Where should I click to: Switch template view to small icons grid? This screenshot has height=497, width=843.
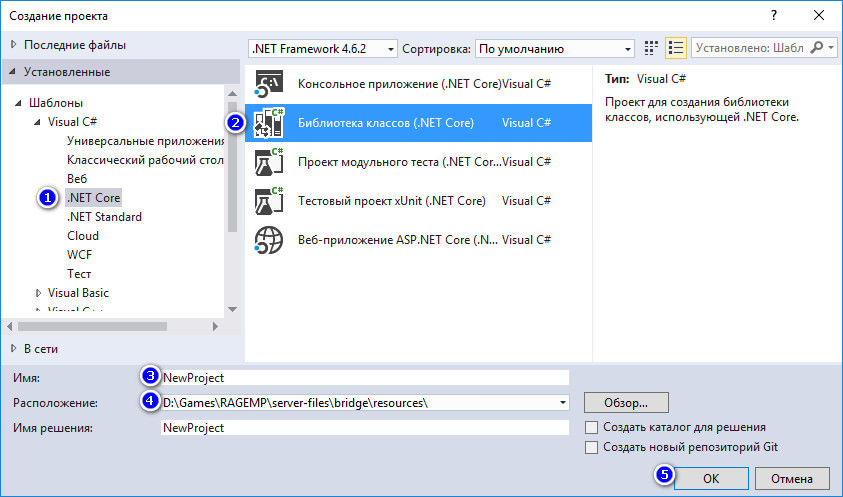[x=651, y=48]
